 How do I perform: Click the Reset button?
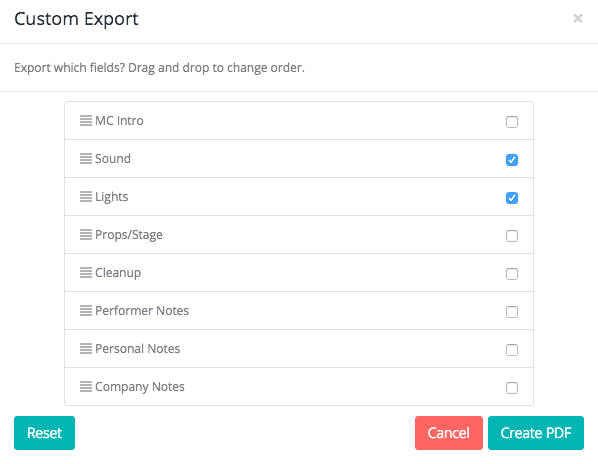44,433
